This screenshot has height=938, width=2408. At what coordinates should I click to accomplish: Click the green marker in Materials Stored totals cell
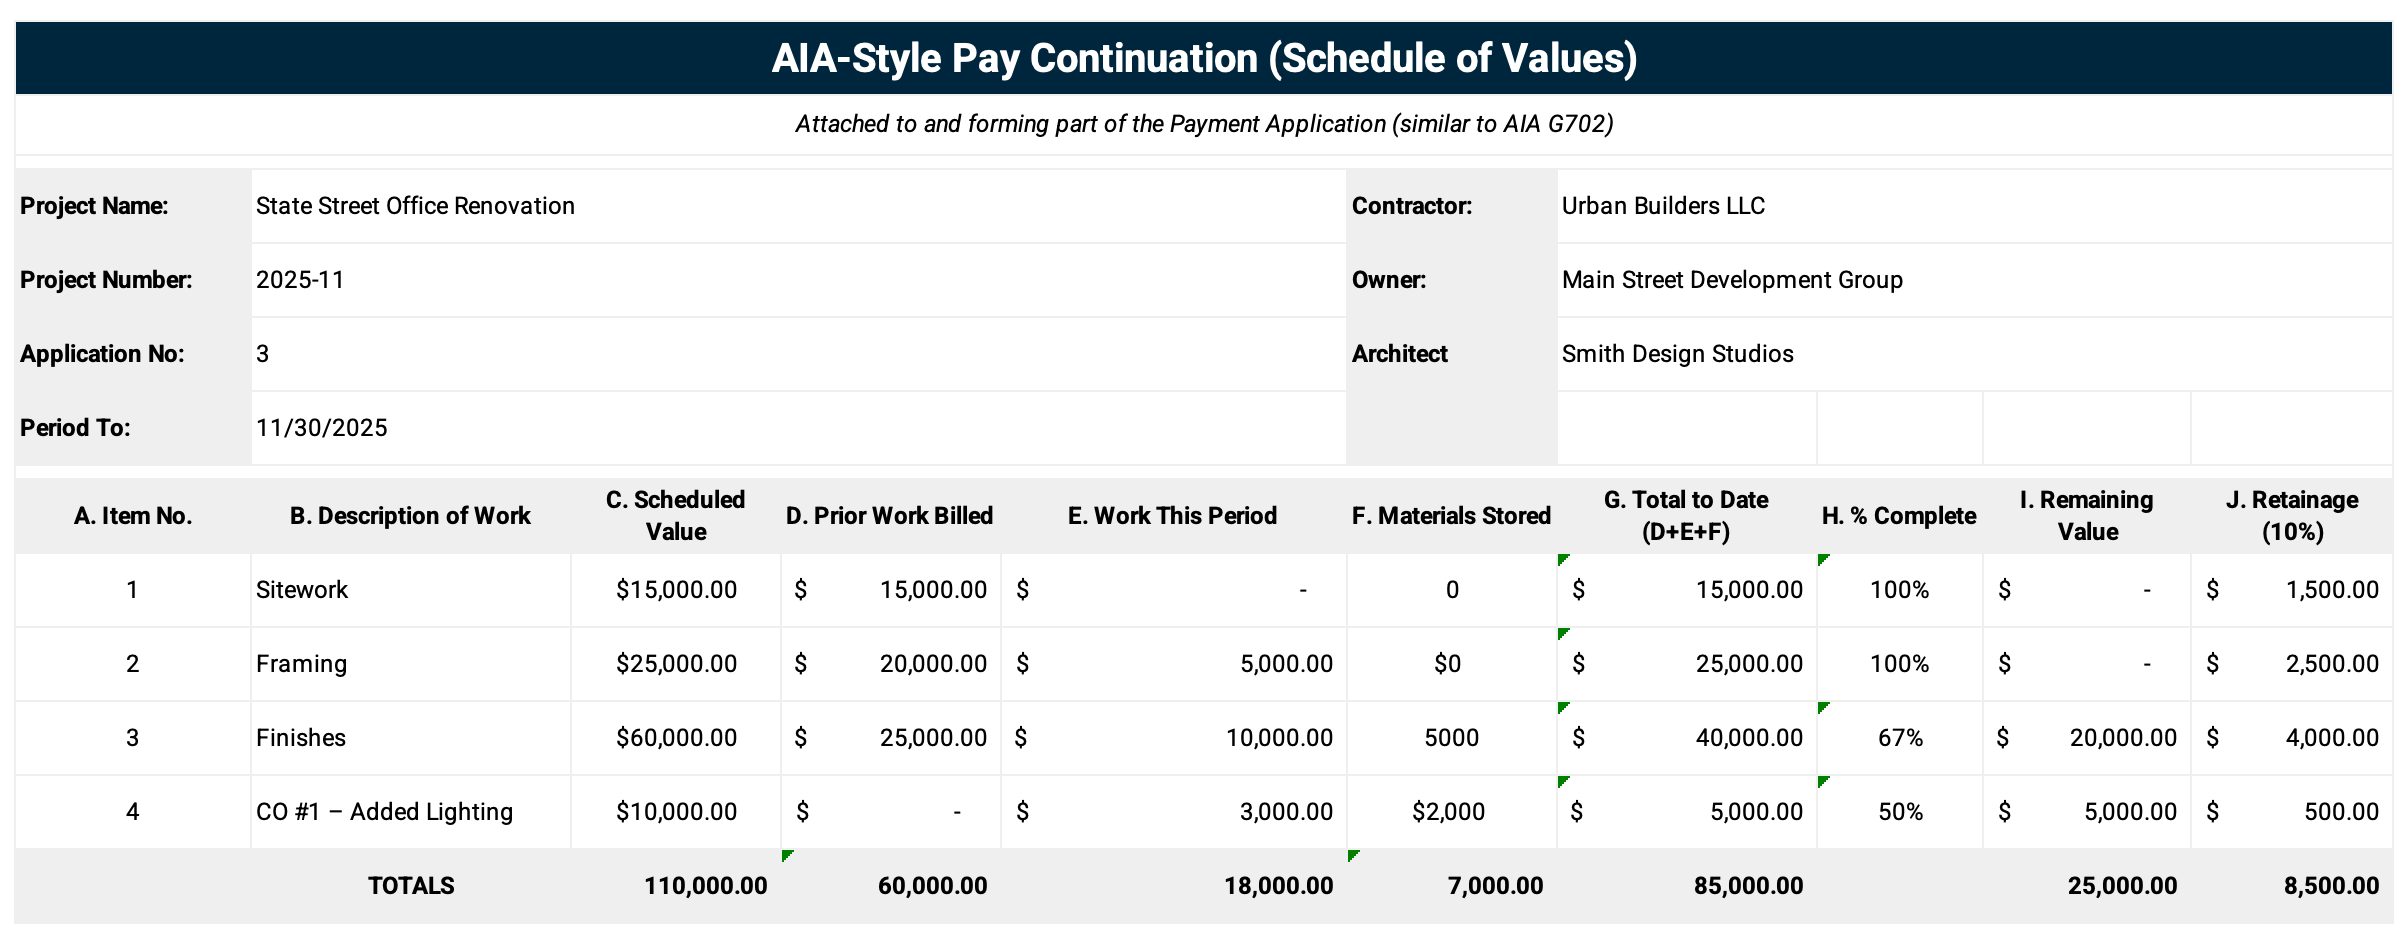(1352, 857)
